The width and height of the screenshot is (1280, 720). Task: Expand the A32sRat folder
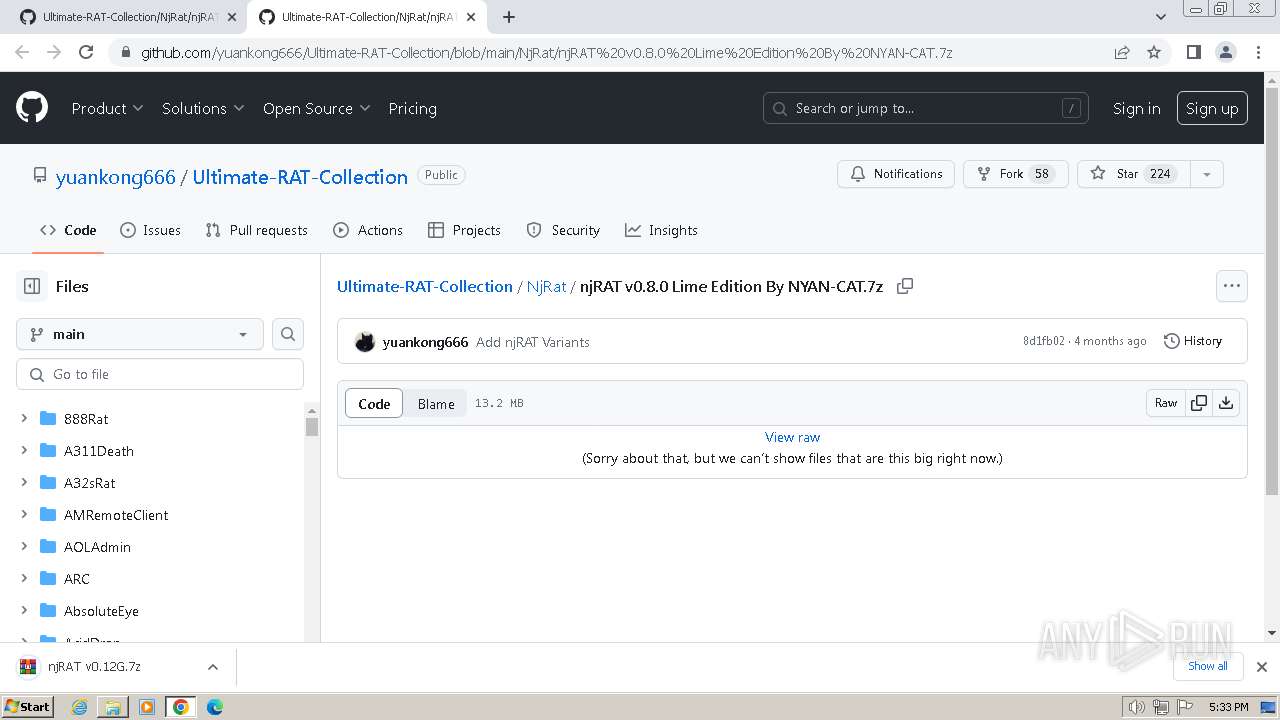point(24,483)
